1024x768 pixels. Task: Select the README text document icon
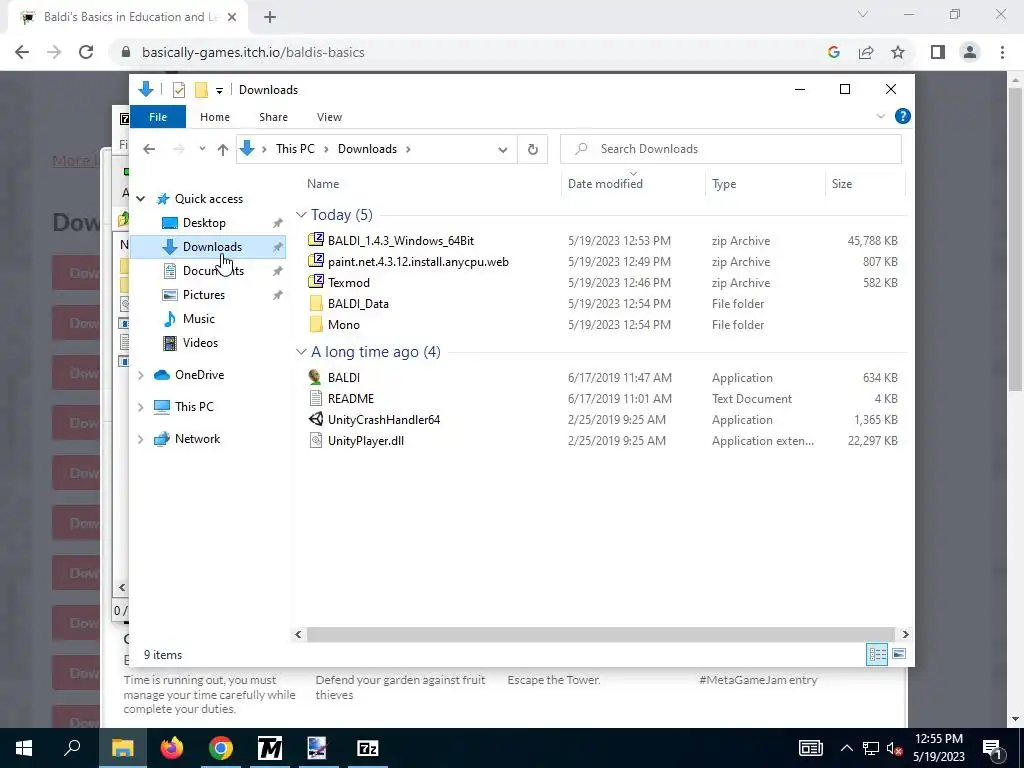[x=315, y=398]
